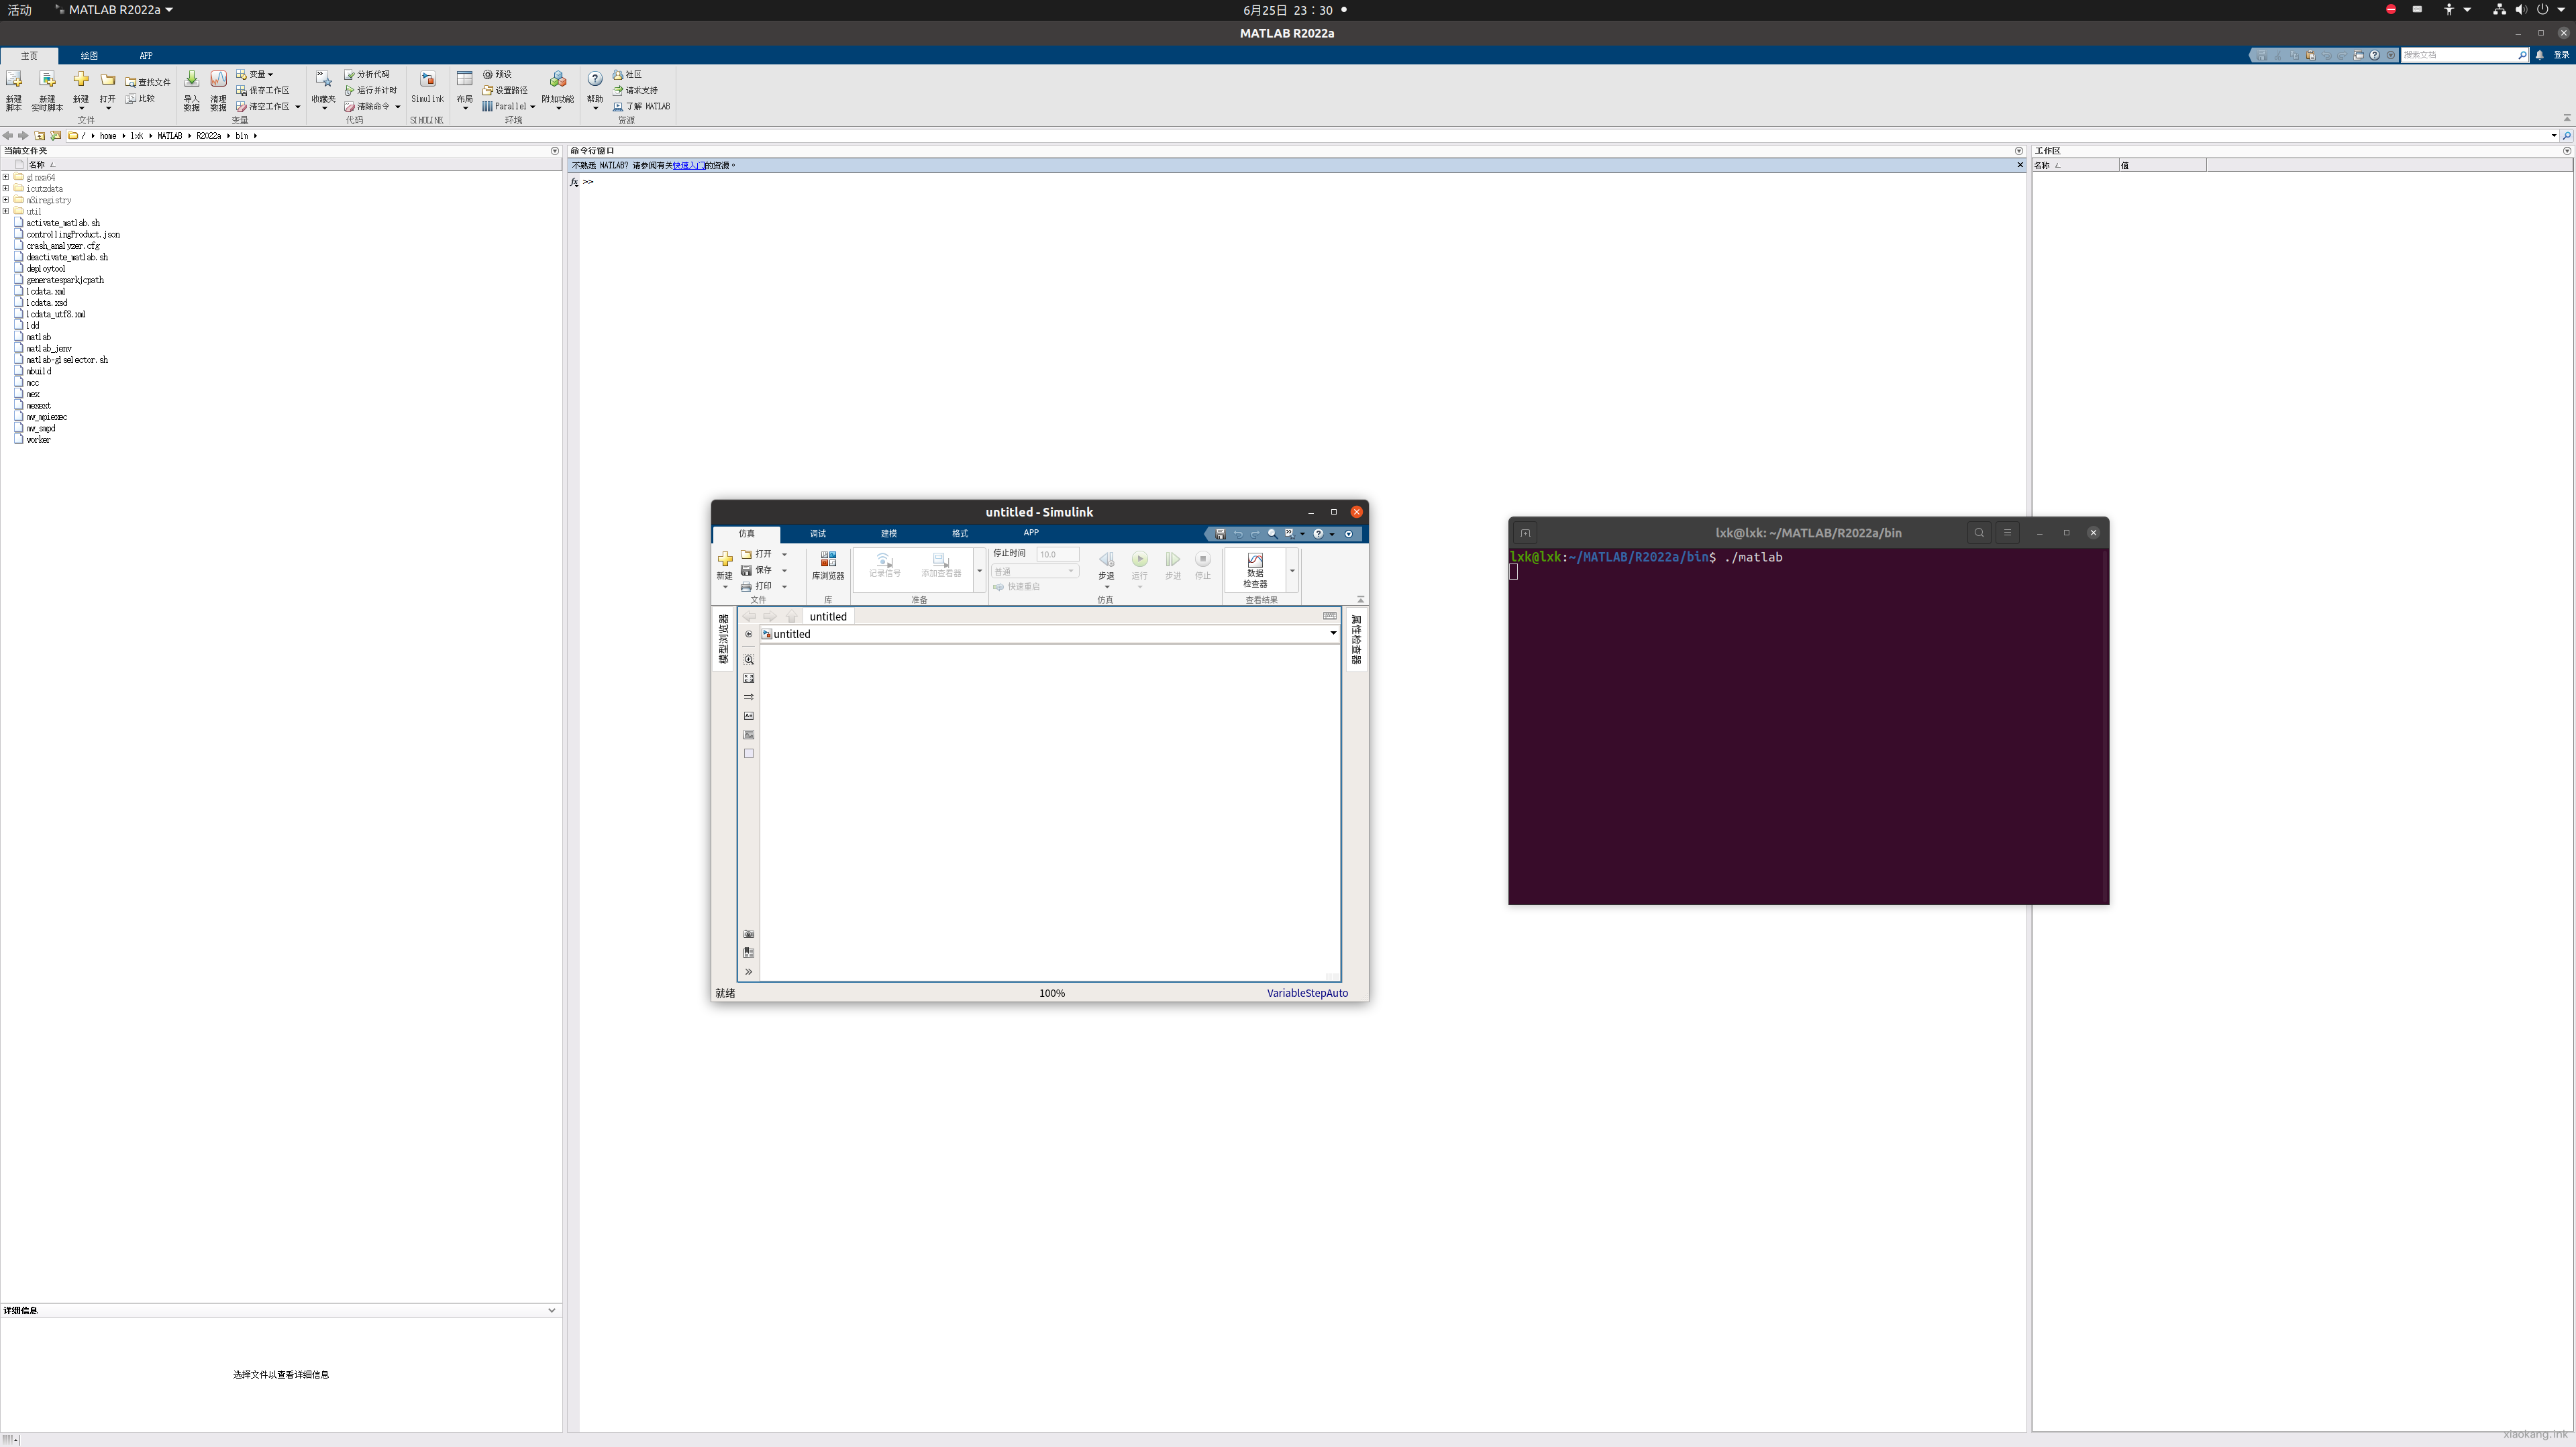Select activate_matlab.sh in file list
This screenshot has height=1447, width=2576.
[x=62, y=223]
